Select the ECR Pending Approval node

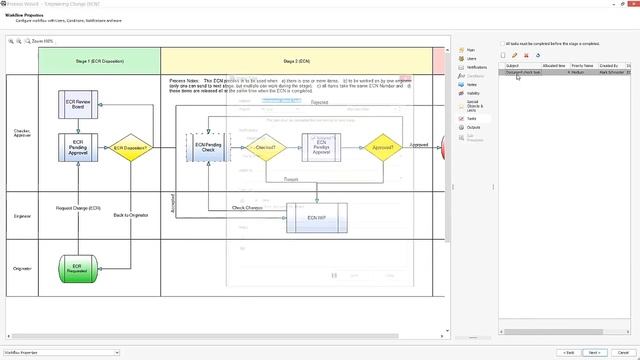[78, 147]
